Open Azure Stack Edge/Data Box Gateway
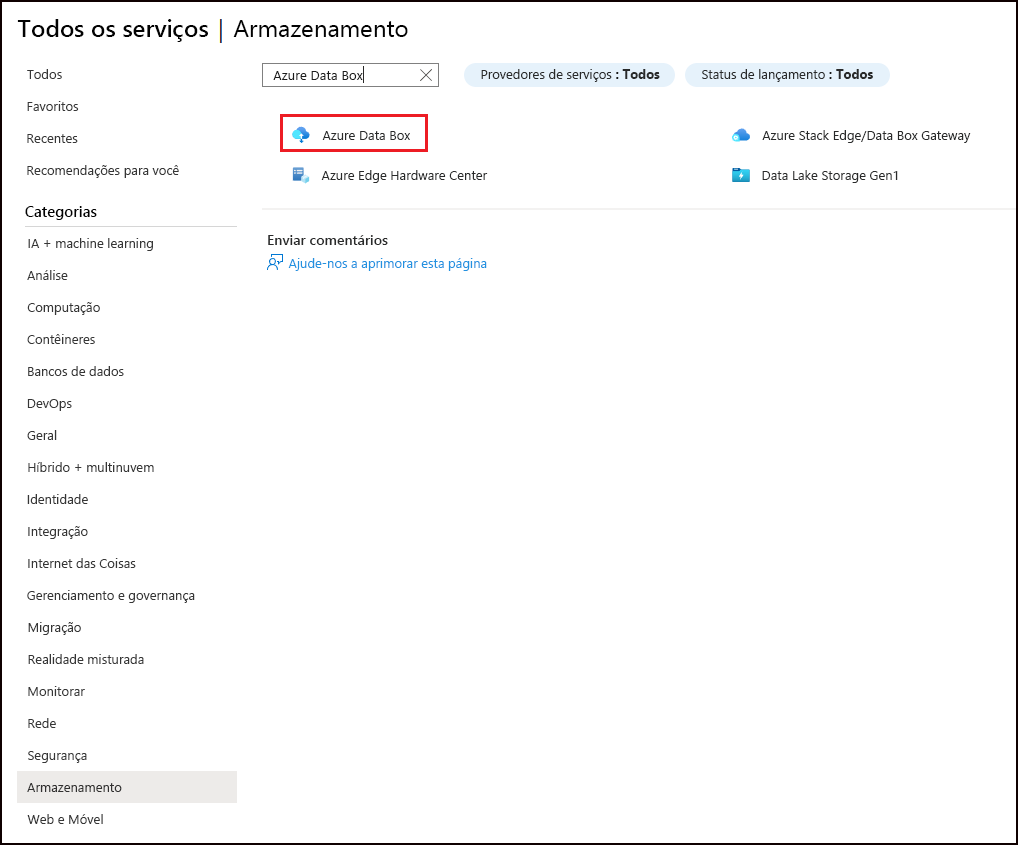This screenshot has width=1018, height=845. pyautogui.click(x=866, y=135)
